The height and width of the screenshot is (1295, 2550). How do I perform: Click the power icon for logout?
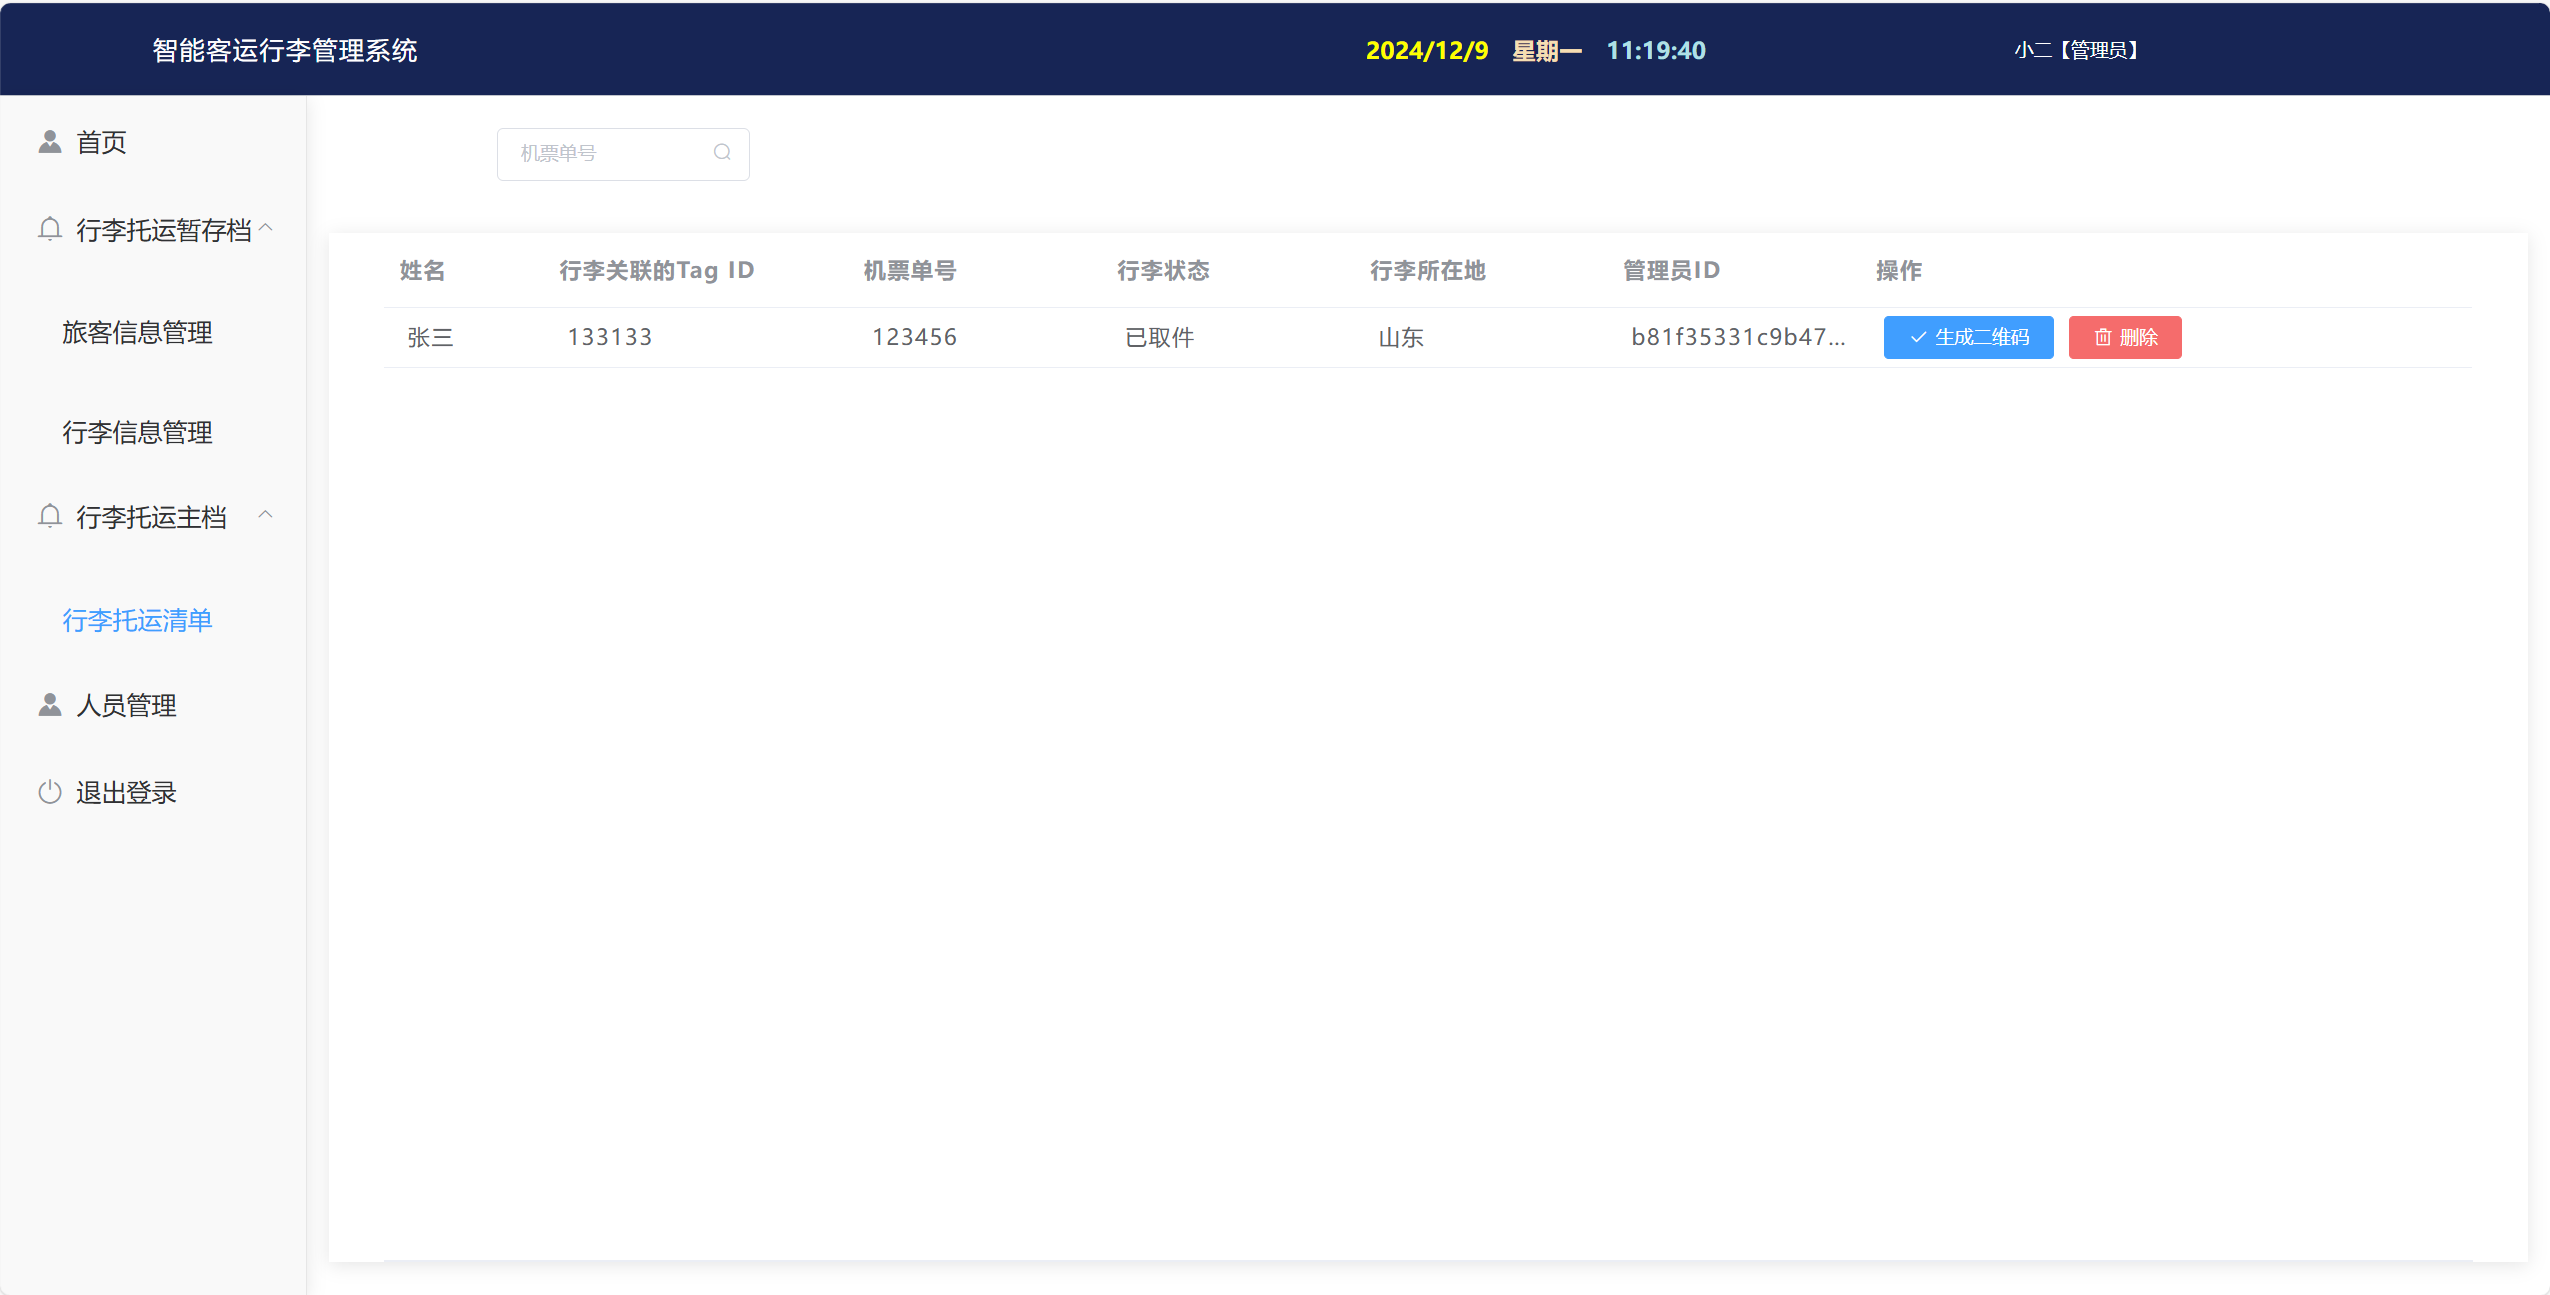(x=50, y=792)
